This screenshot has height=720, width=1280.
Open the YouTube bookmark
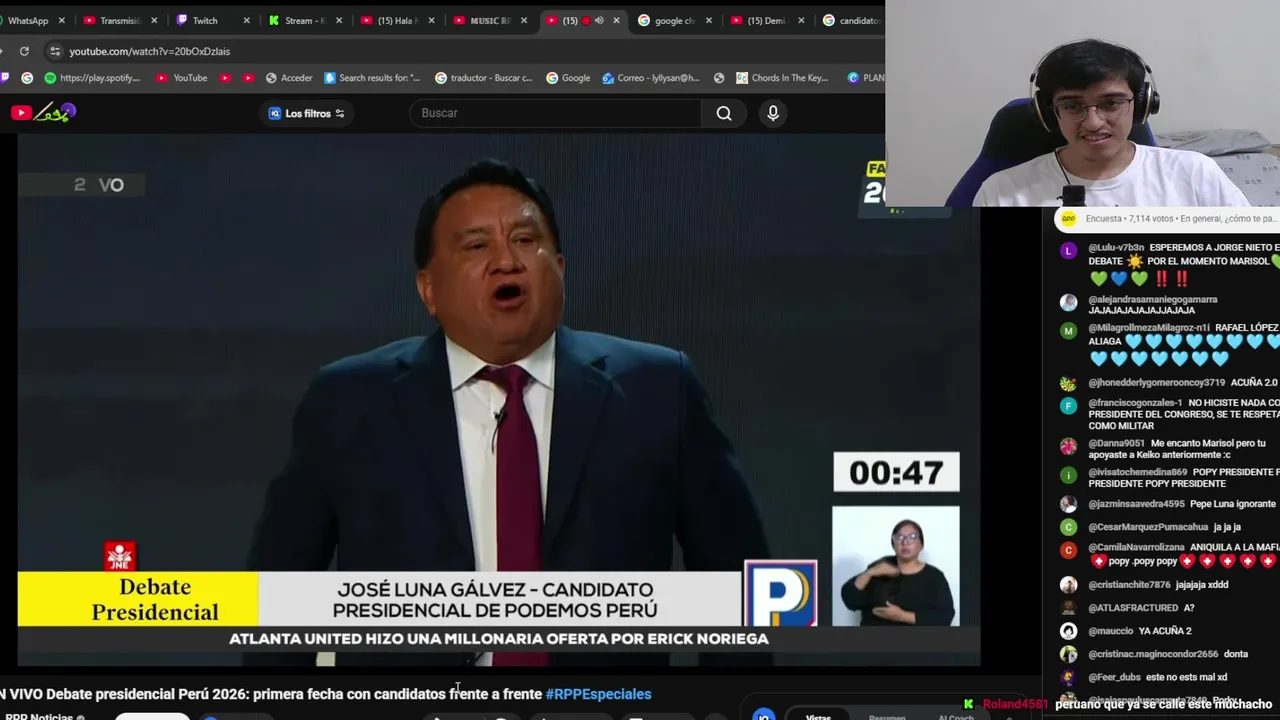click(182, 78)
